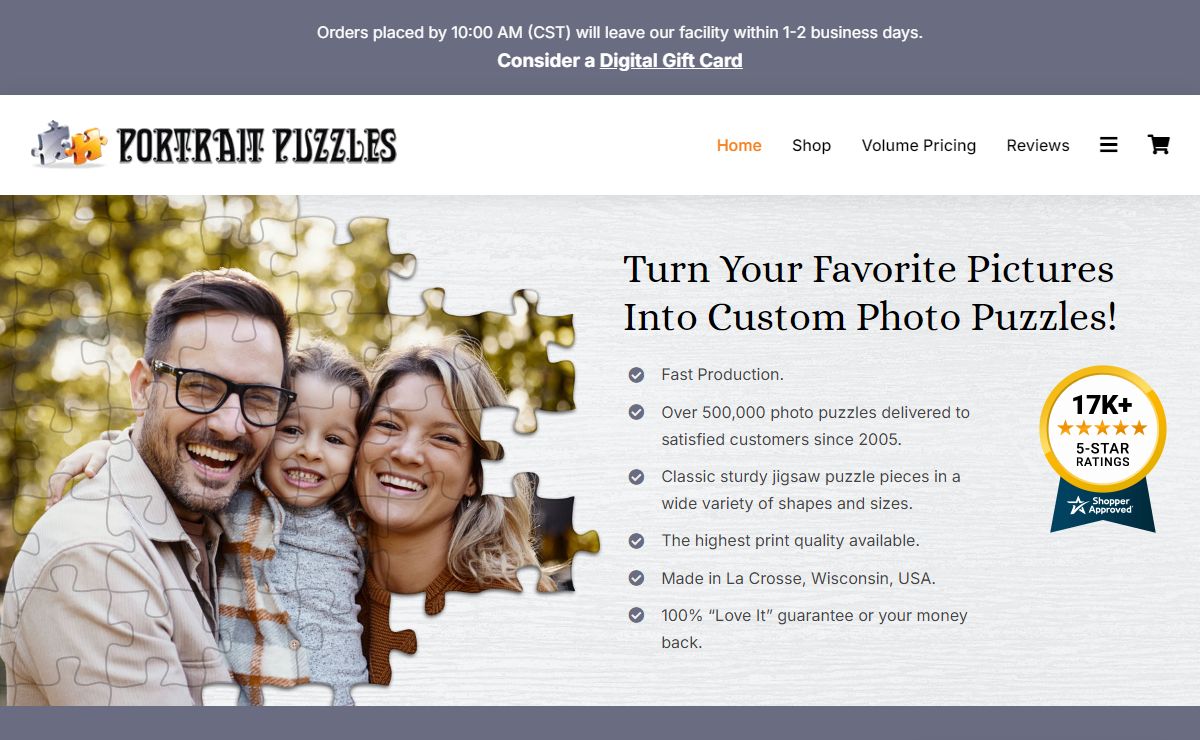1200x740 pixels.
Task: Click checkmark beside Classic sturdy jigsaw pieces
Action: tap(636, 477)
